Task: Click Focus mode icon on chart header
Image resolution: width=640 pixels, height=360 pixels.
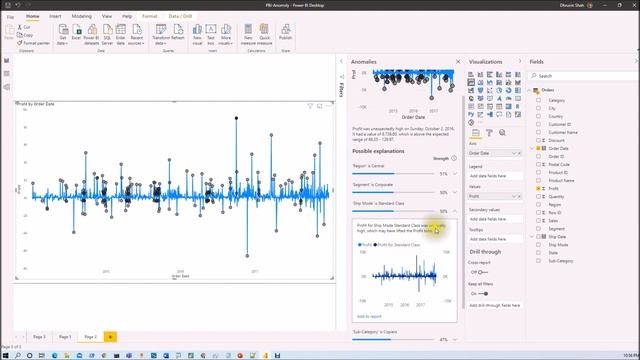Action: pos(320,106)
